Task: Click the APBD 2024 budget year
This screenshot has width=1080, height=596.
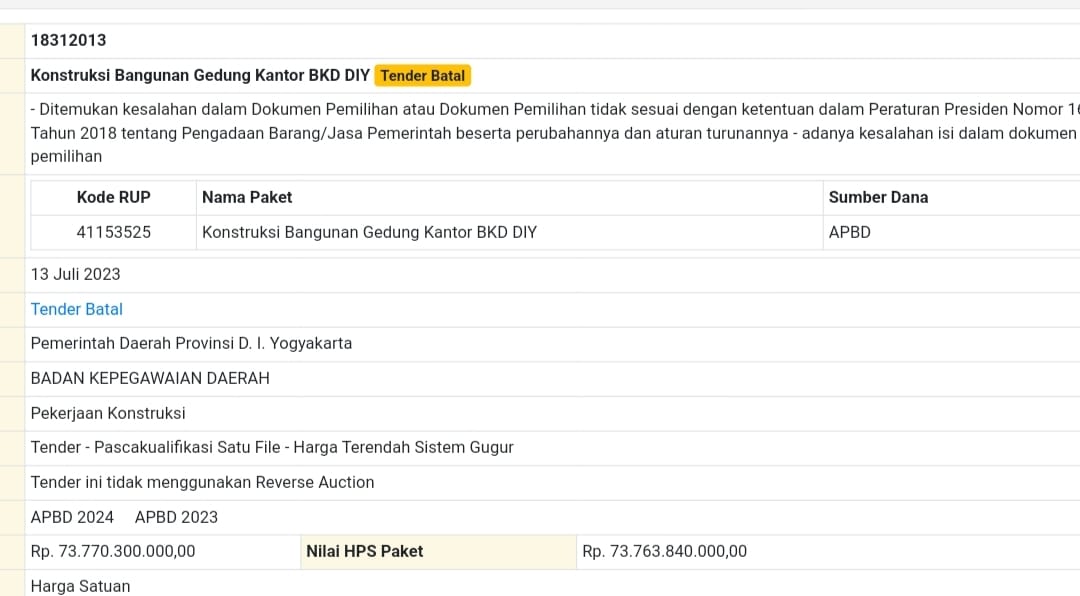Action: pos(72,517)
